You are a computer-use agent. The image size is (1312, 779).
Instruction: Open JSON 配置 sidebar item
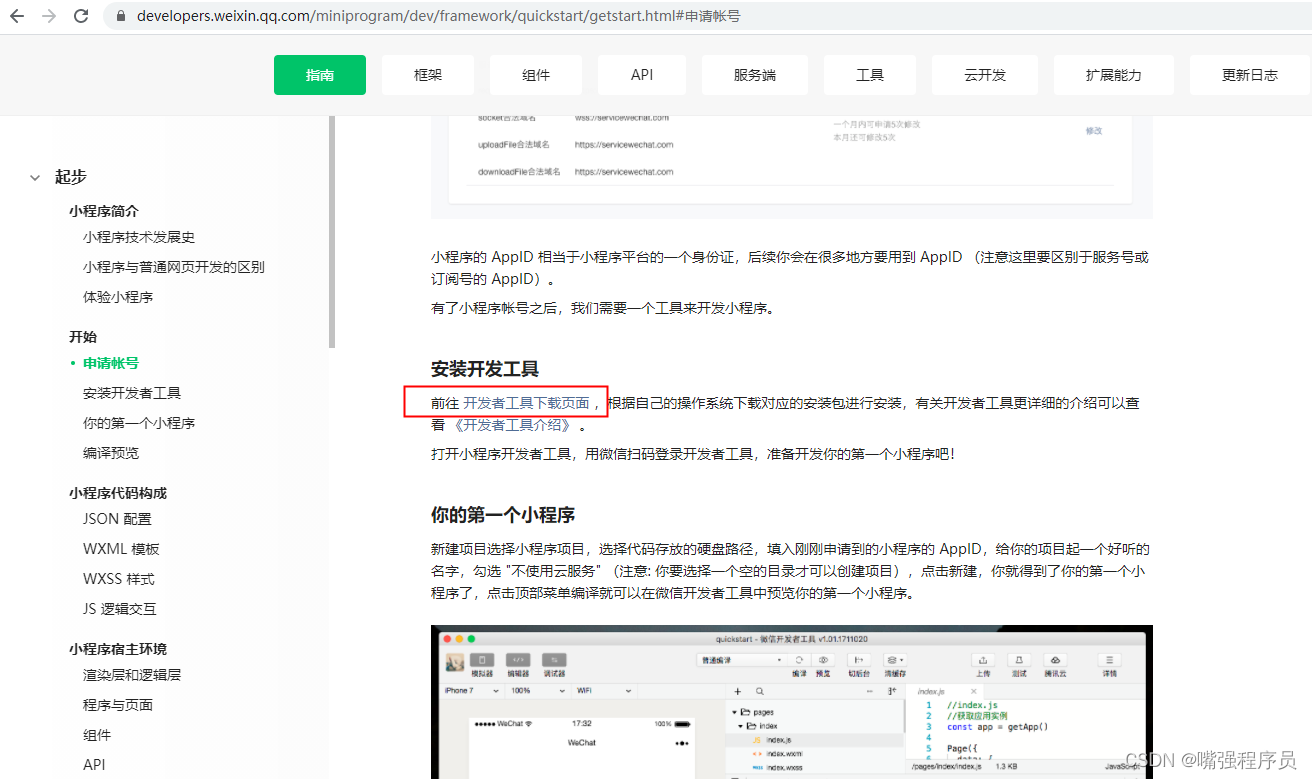[117, 519]
